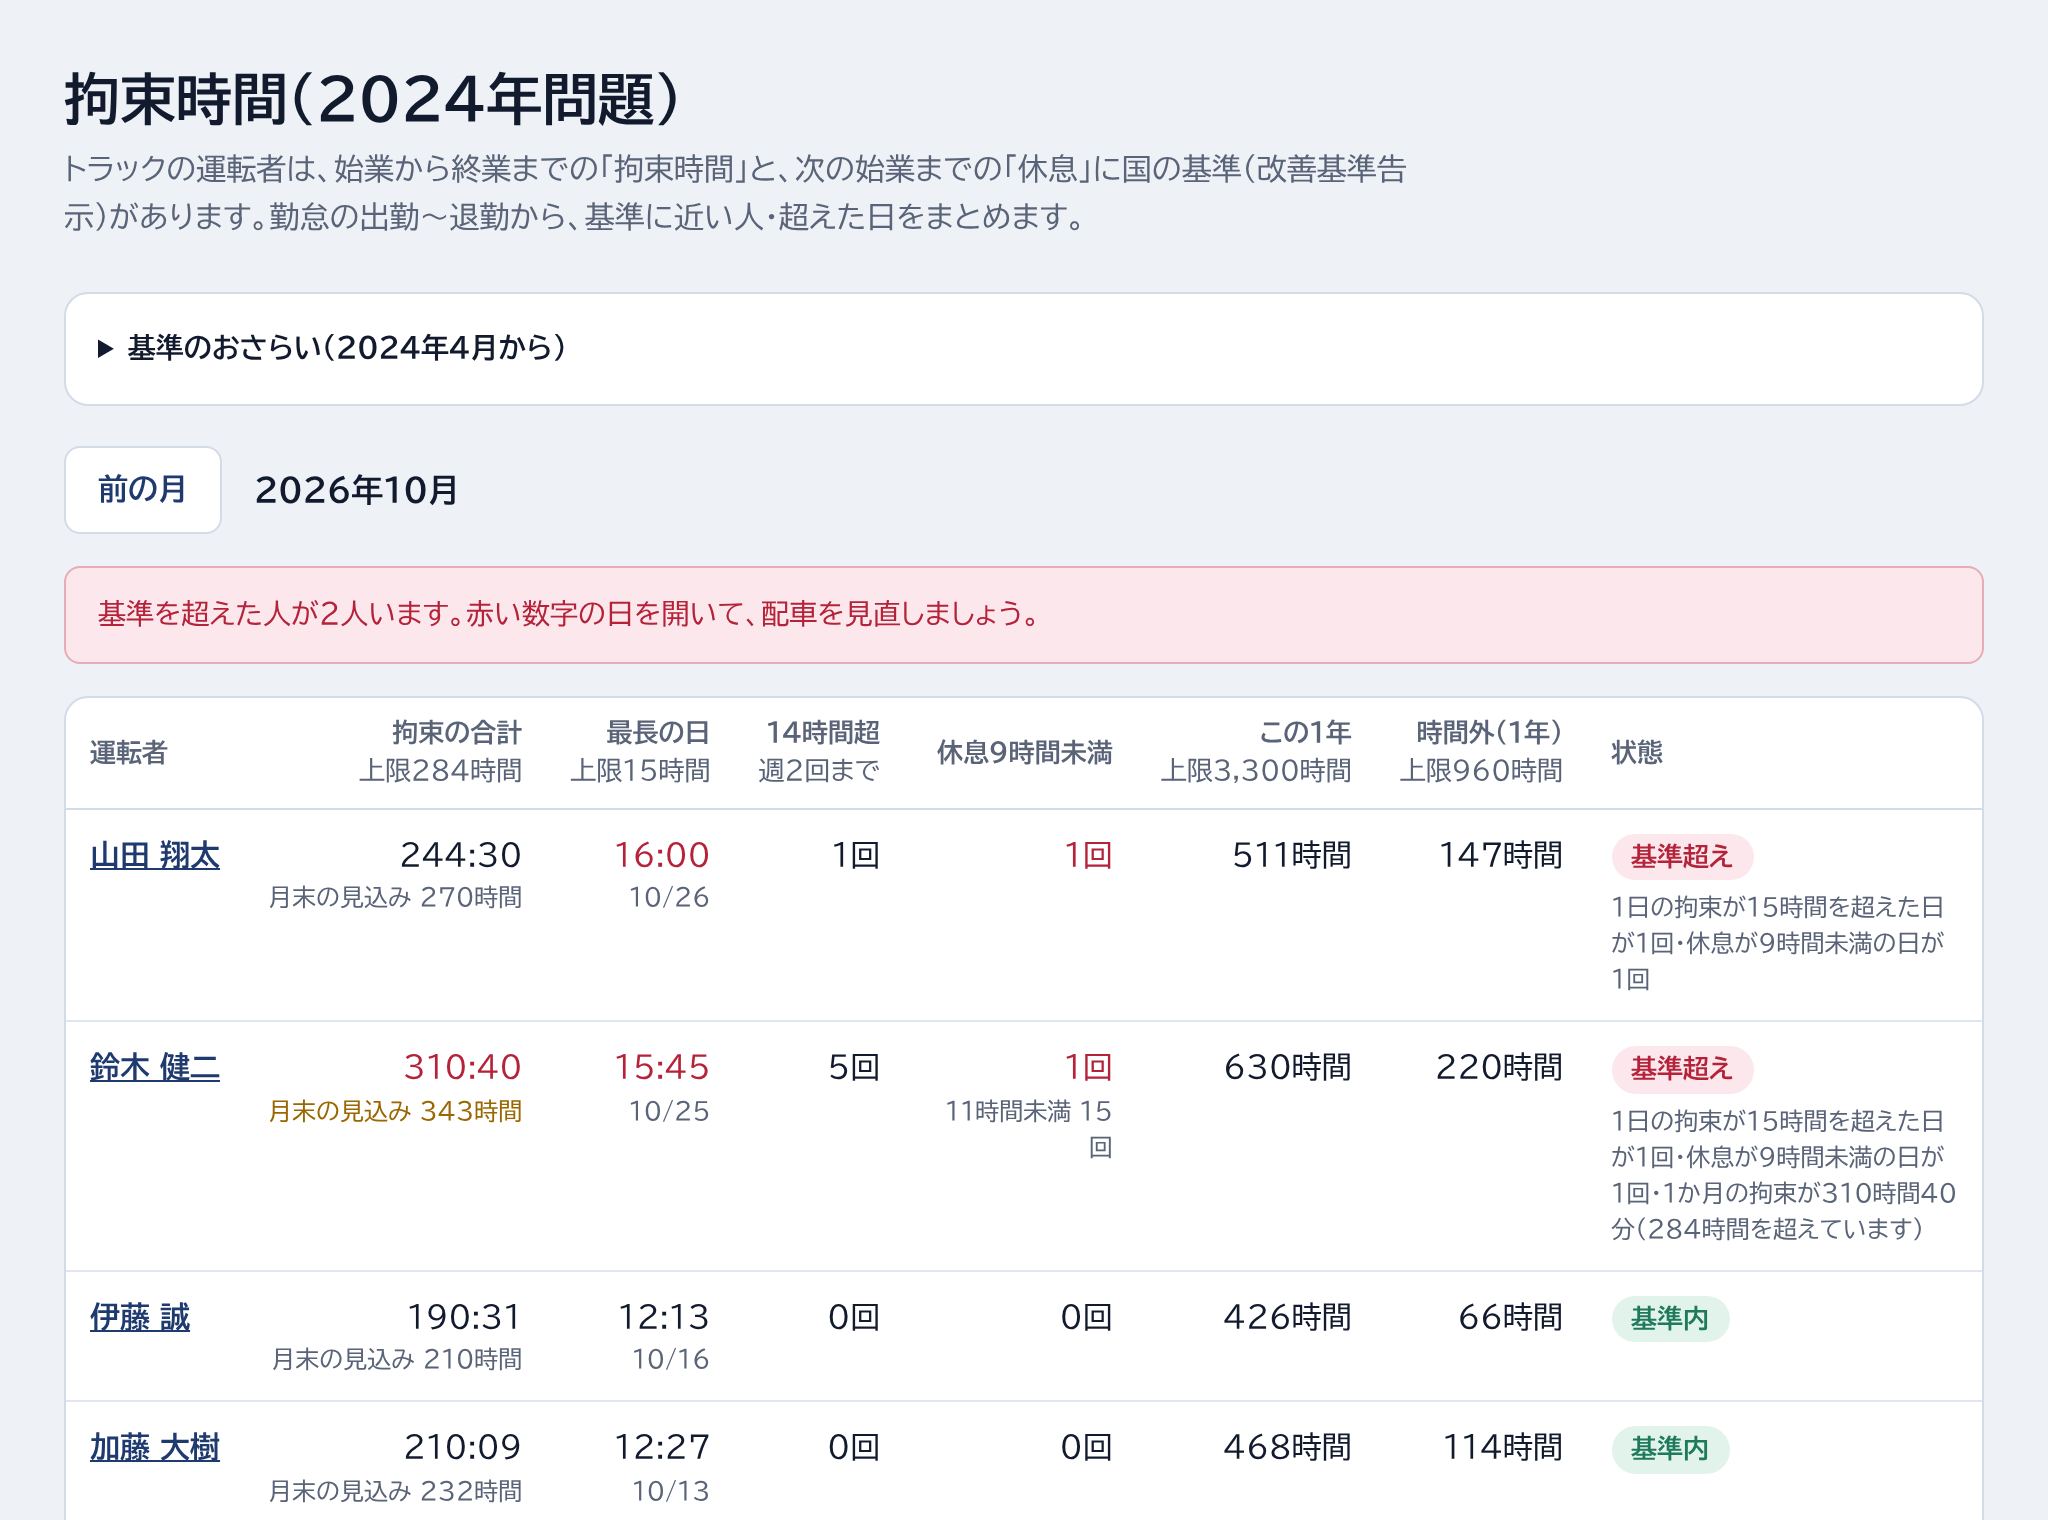Click the 前の月 button
This screenshot has width=2048, height=1520.
coord(143,490)
